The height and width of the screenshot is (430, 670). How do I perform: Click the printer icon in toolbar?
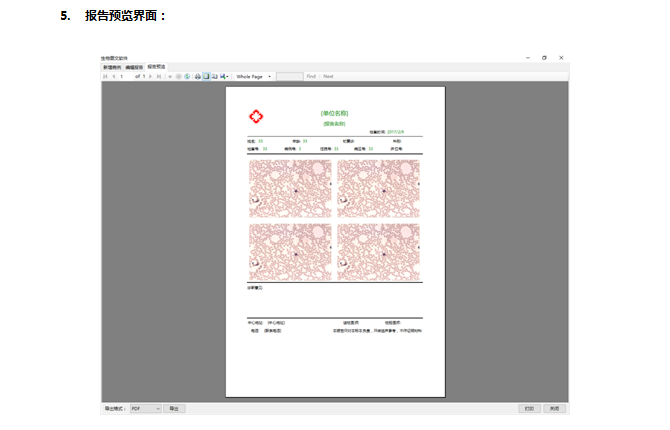click(198, 76)
